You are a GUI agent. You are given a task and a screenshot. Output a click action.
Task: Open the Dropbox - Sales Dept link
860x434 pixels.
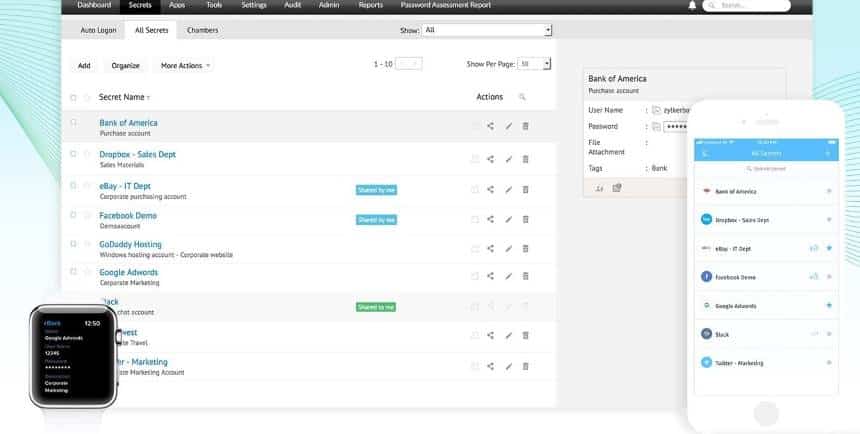click(x=138, y=155)
